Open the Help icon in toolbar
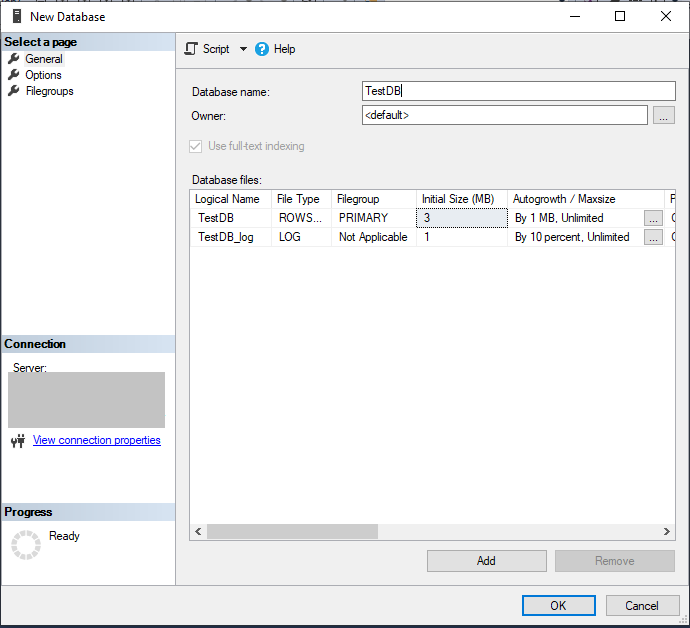The height and width of the screenshot is (628, 690). coord(262,49)
